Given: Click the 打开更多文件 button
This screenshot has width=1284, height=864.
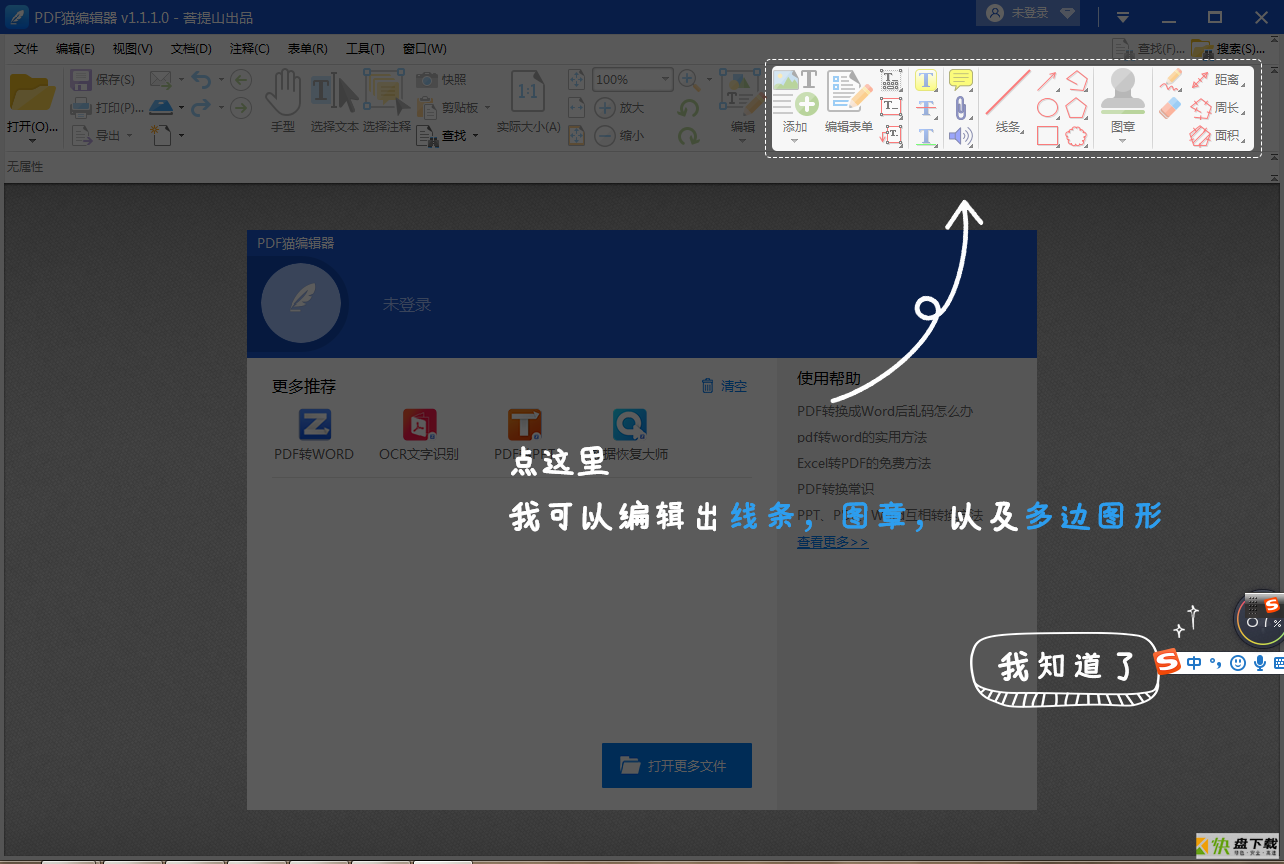Looking at the screenshot, I should [677, 765].
